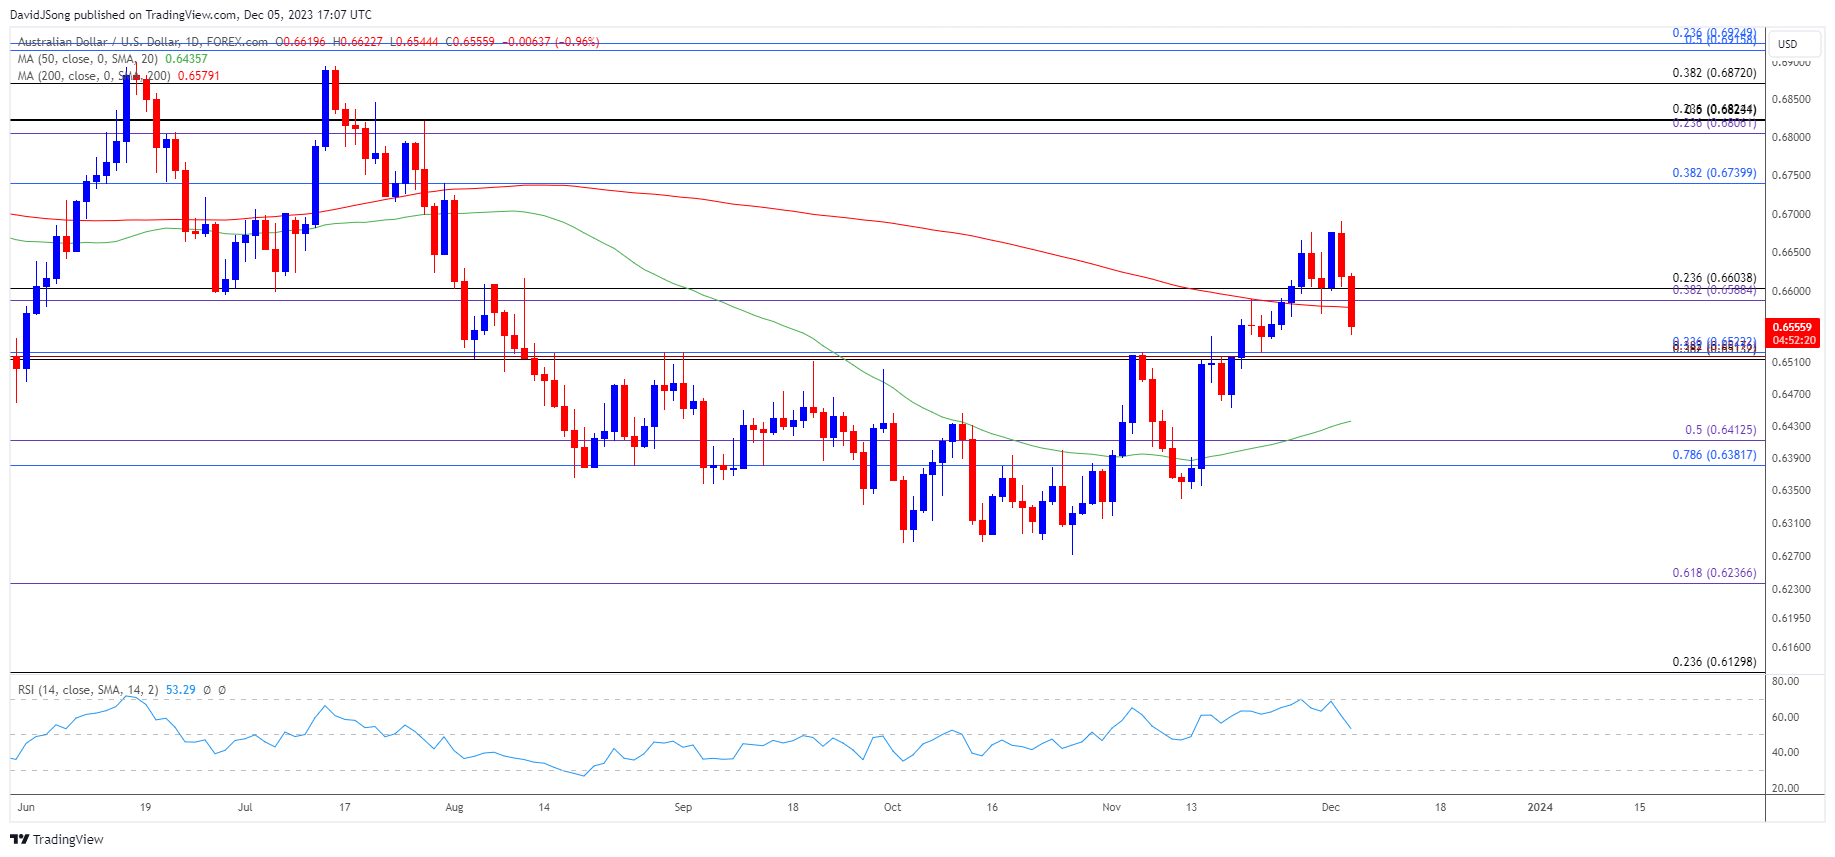This screenshot has width=1835, height=857.
Task: Click the TradingView logo at bottom left
Action: (x=57, y=839)
